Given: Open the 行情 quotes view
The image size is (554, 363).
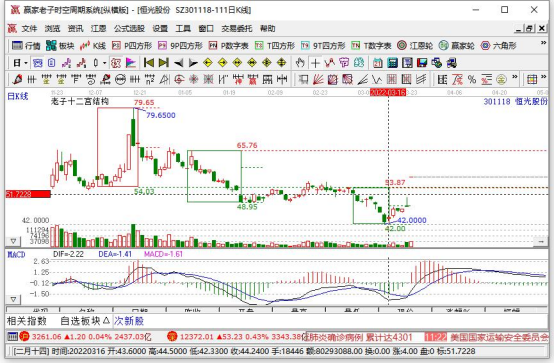Looking at the screenshot, I should click(26, 46).
